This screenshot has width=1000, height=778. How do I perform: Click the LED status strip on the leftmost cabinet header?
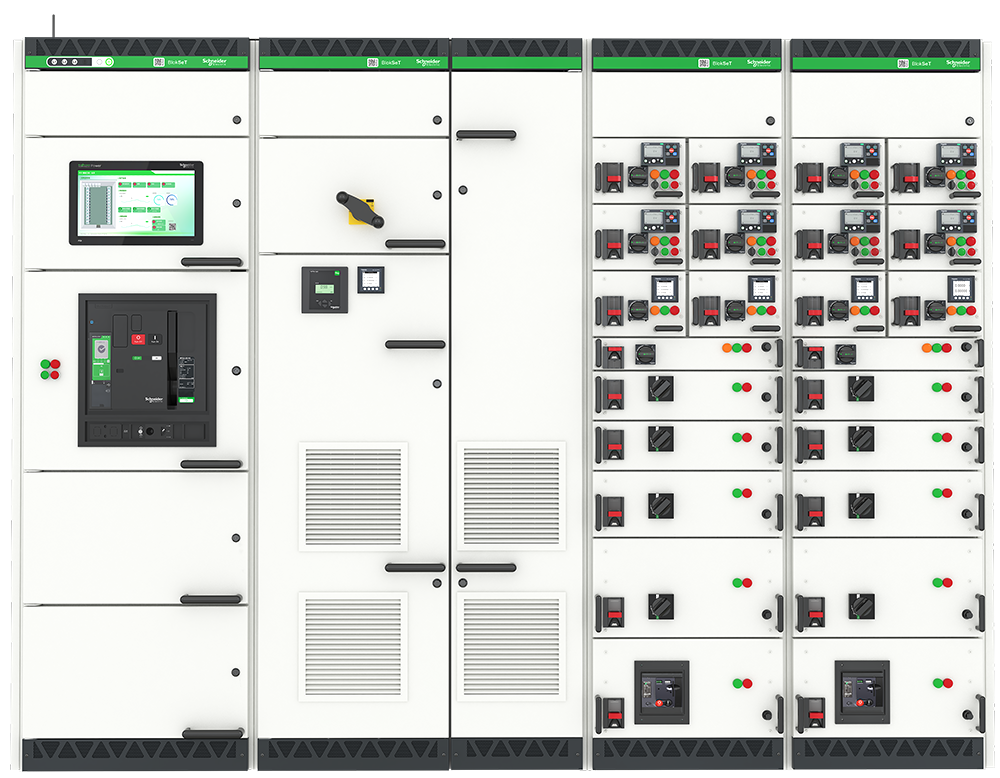pos(80,62)
